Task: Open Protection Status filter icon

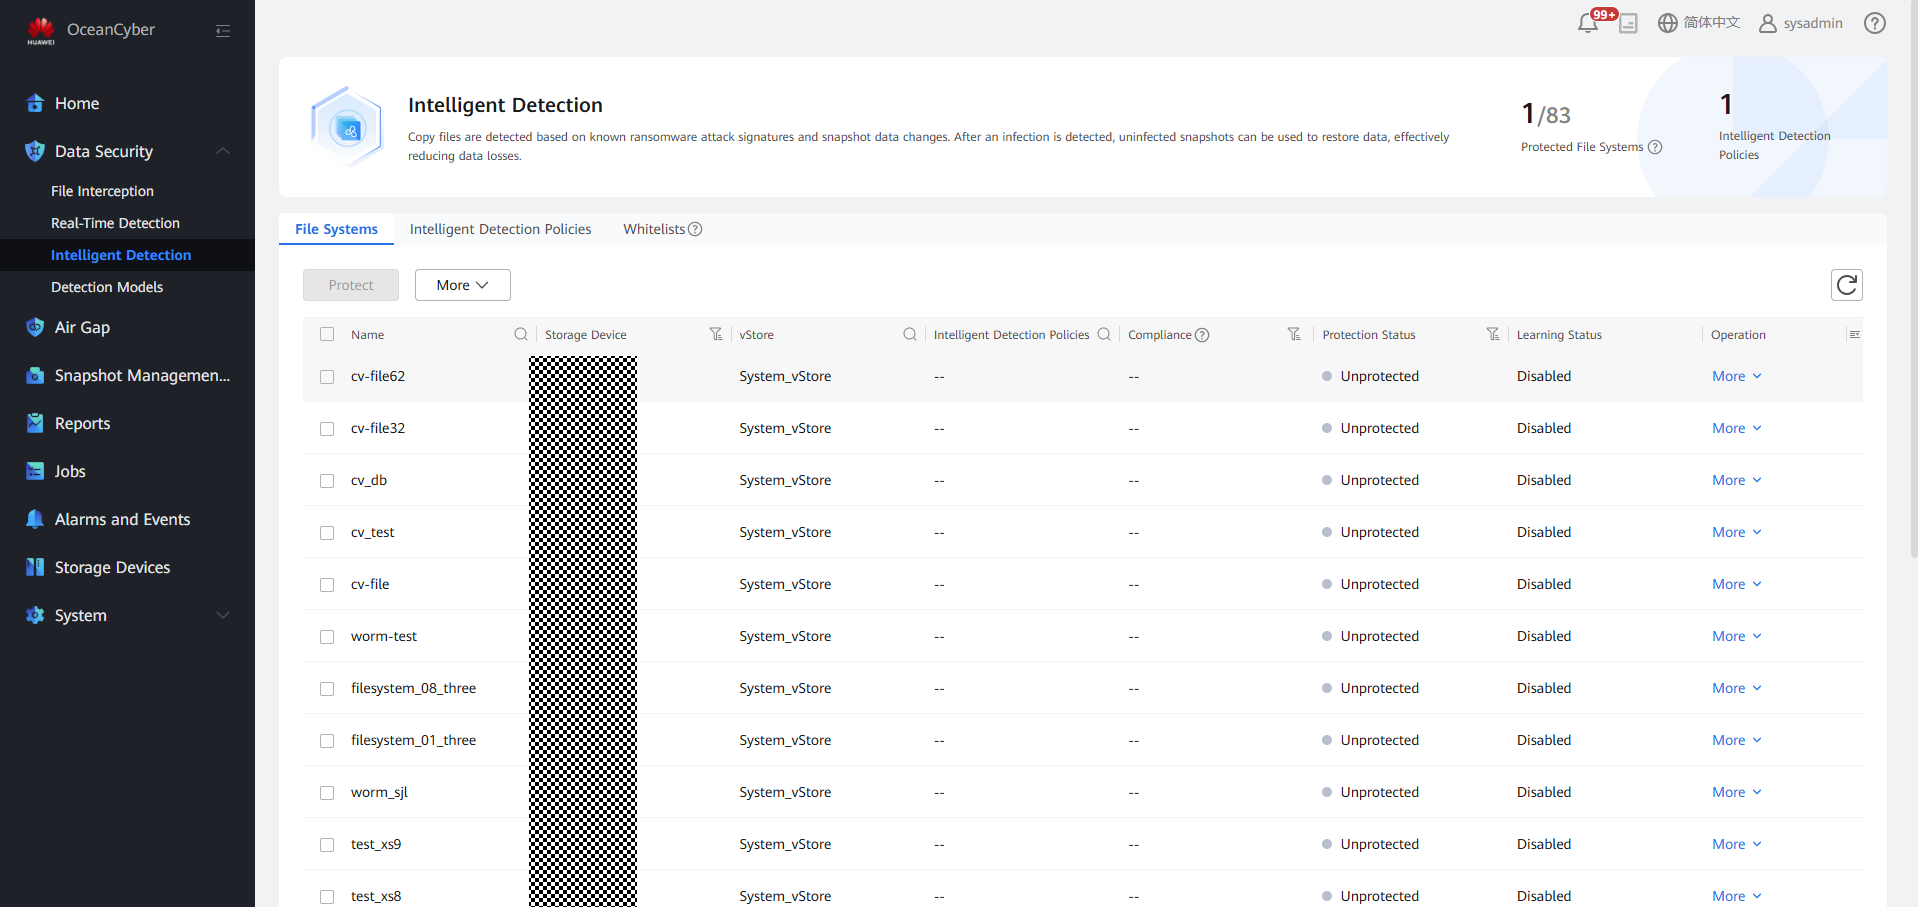Action: tap(1492, 335)
